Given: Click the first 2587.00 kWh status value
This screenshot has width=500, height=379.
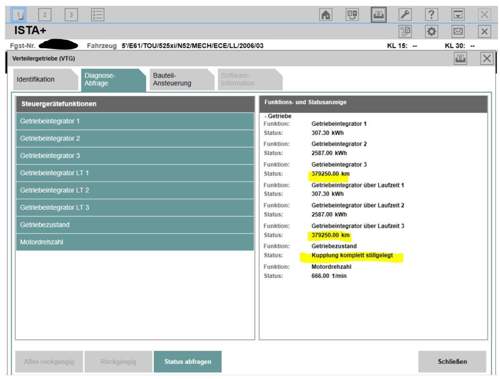Looking at the screenshot, I should (329, 153).
